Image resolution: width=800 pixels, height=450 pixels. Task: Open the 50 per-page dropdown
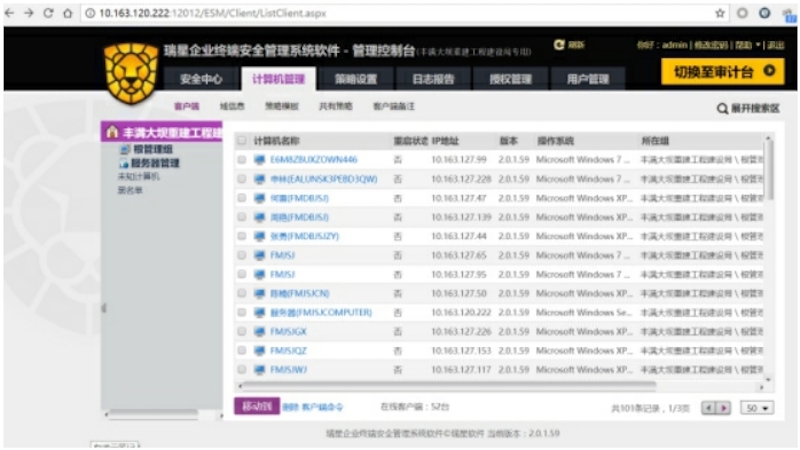[755, 408]
